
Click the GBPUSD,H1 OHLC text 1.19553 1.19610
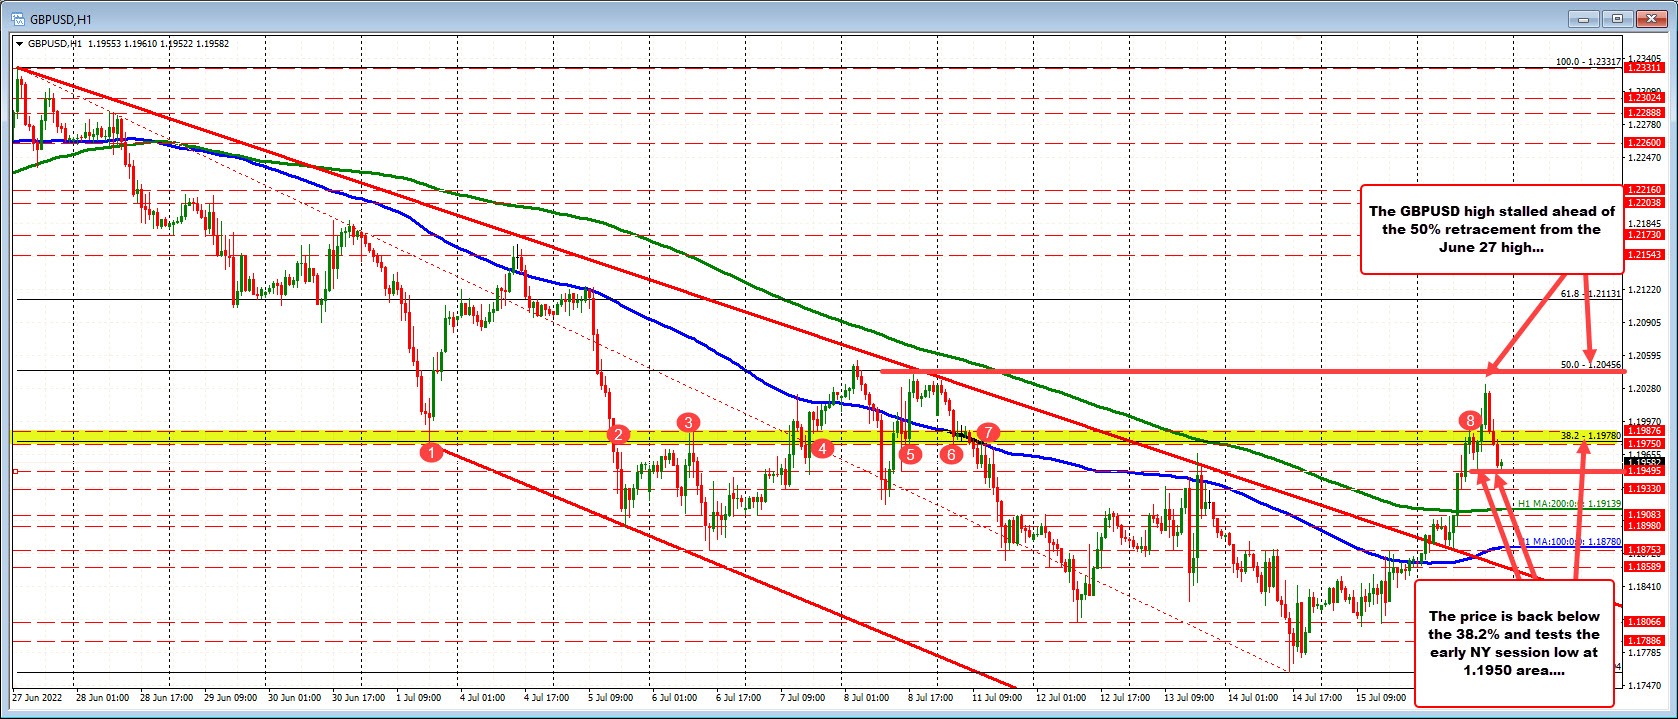pyautogui.click(x=124, y=44)
